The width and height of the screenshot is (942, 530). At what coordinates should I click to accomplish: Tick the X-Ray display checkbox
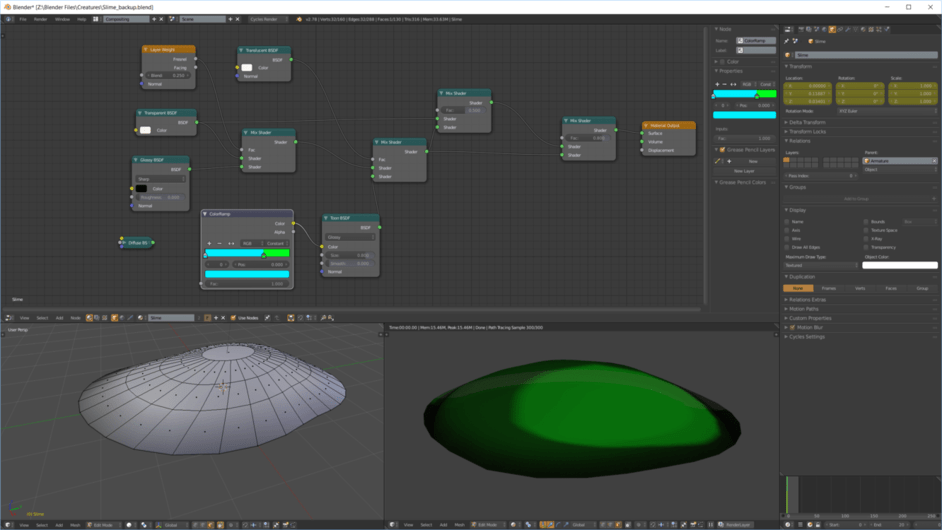[866, 239]
